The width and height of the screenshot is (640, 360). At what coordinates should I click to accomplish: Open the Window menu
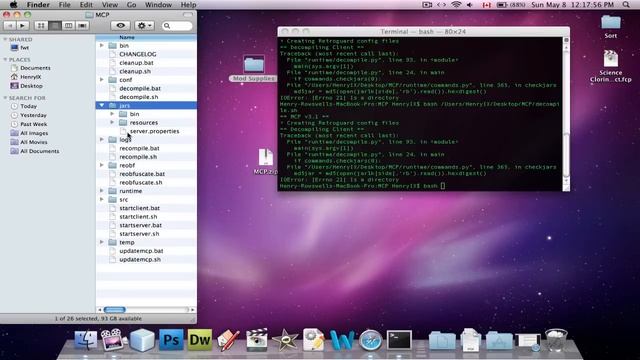click(158, 5)
